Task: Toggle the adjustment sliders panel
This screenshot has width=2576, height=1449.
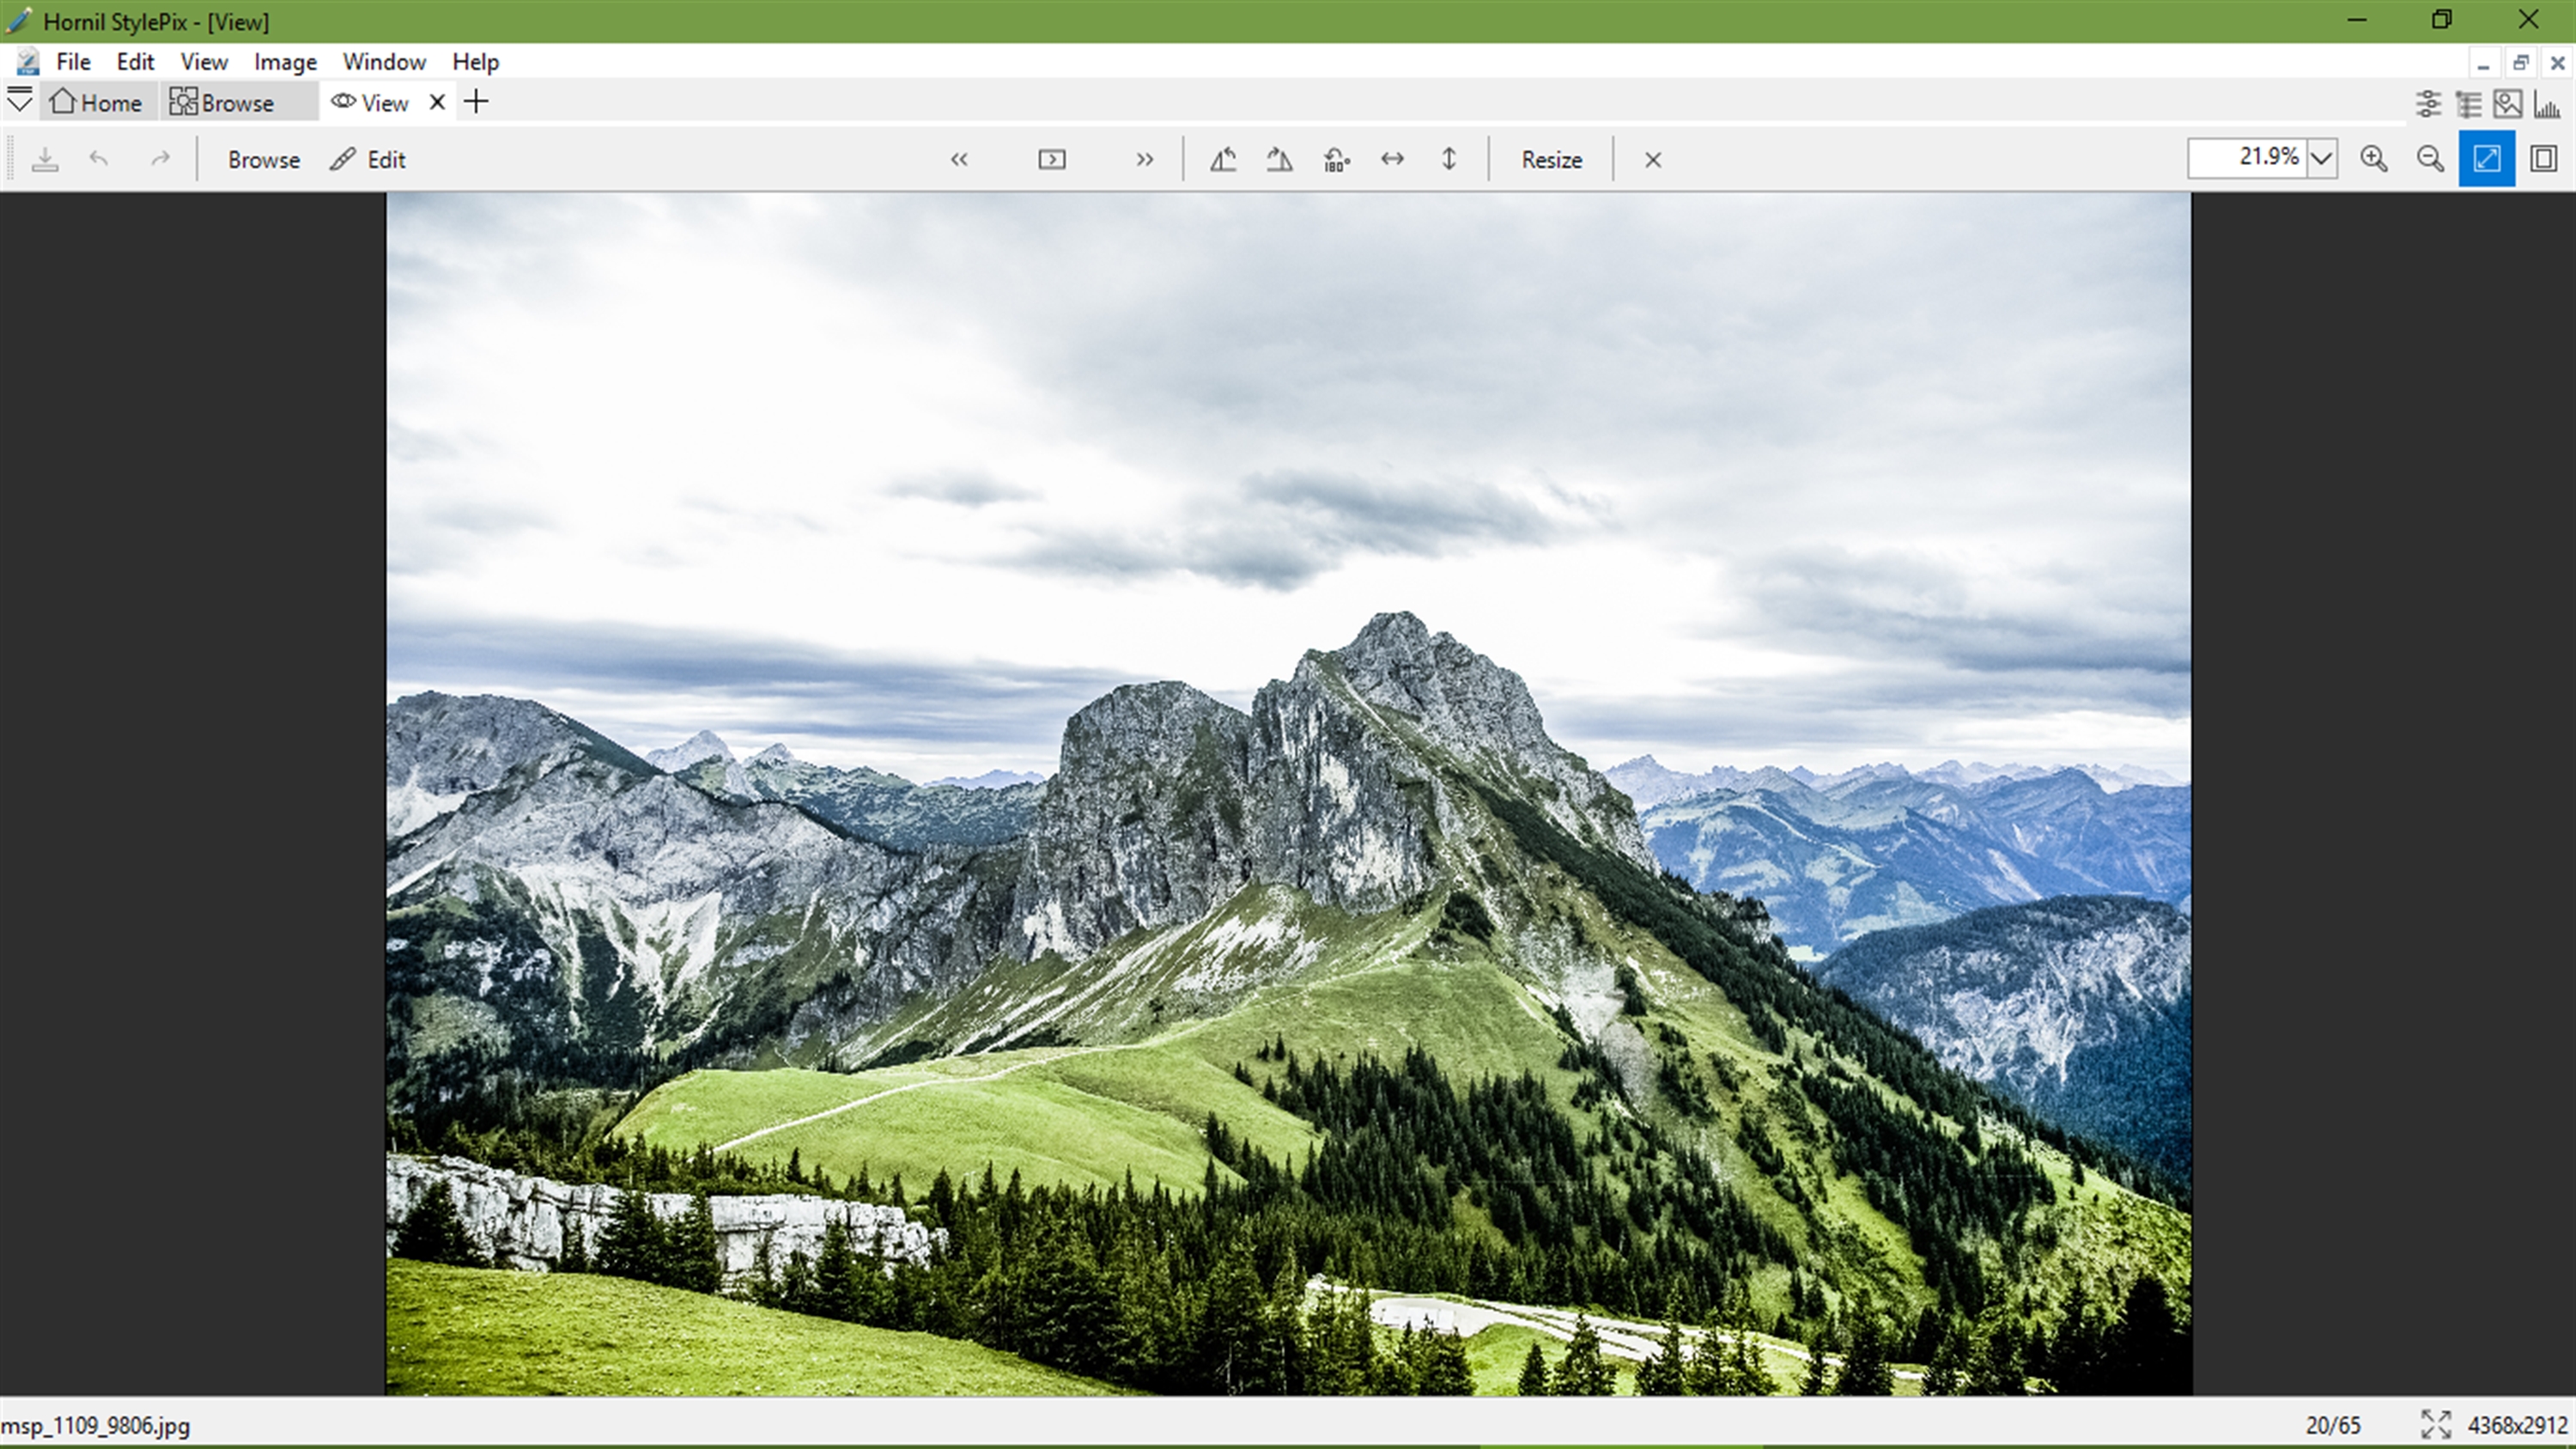Action: click(2428, 104)
